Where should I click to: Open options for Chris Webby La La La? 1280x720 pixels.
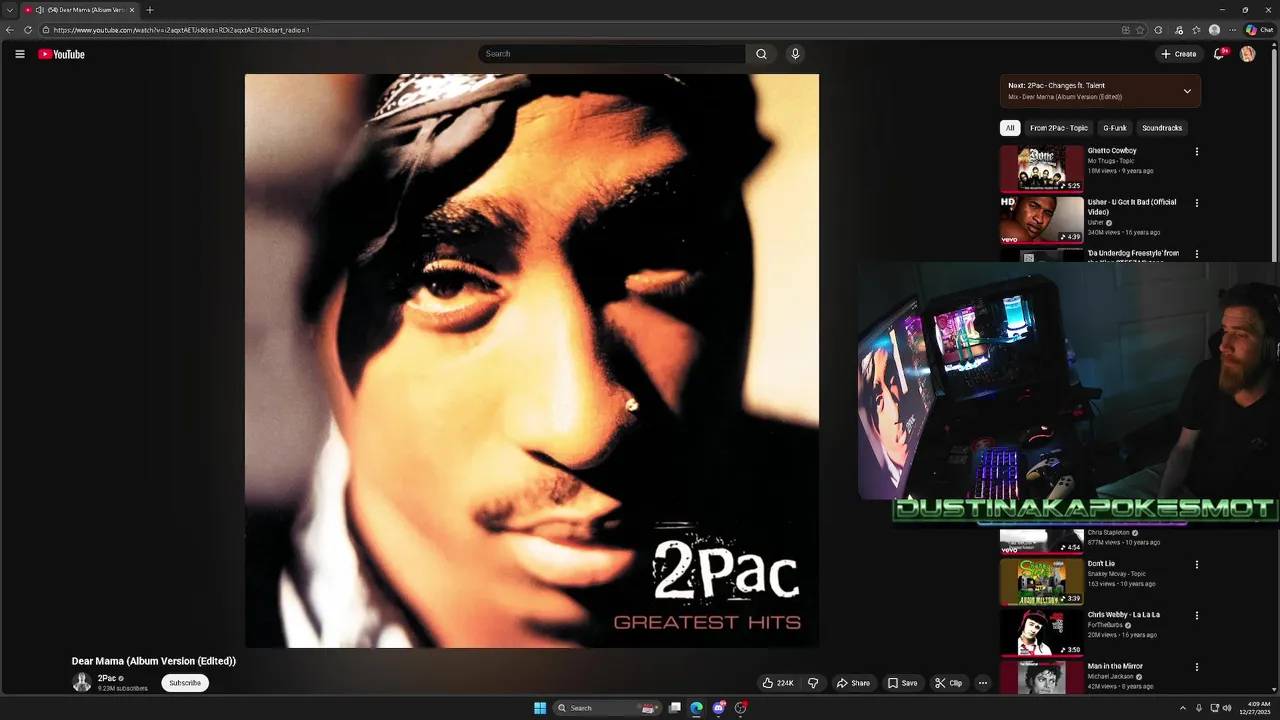(x=1196, y=616)
